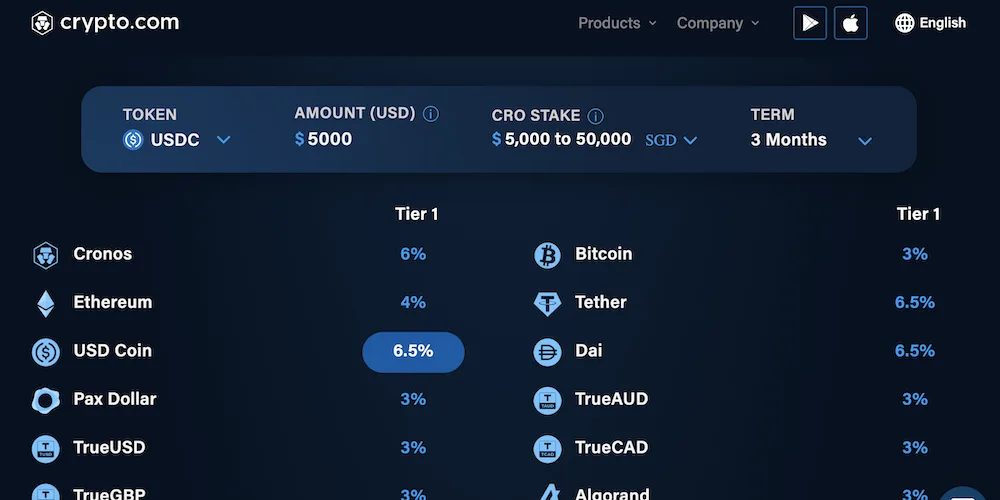This screenshot has height=500, width=1000.
Task: Open Apple App Store icon
Action: 851,23
